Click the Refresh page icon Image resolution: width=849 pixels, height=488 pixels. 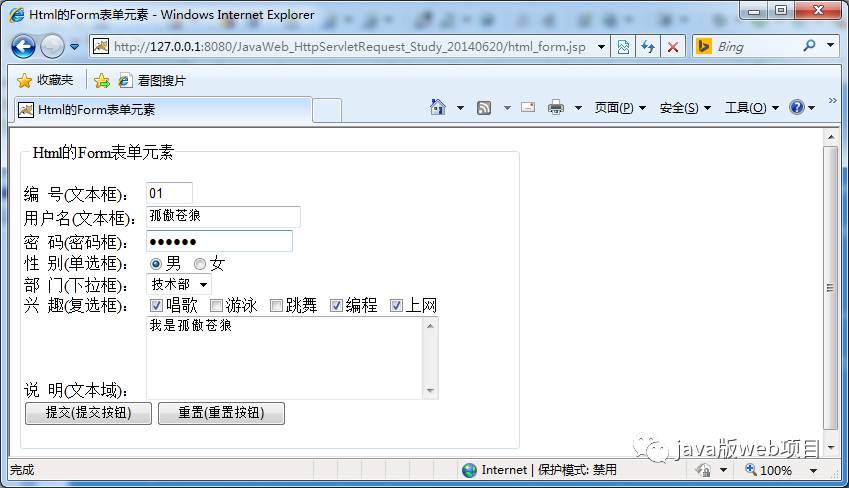pyautogui.click(x=648, y=47)
